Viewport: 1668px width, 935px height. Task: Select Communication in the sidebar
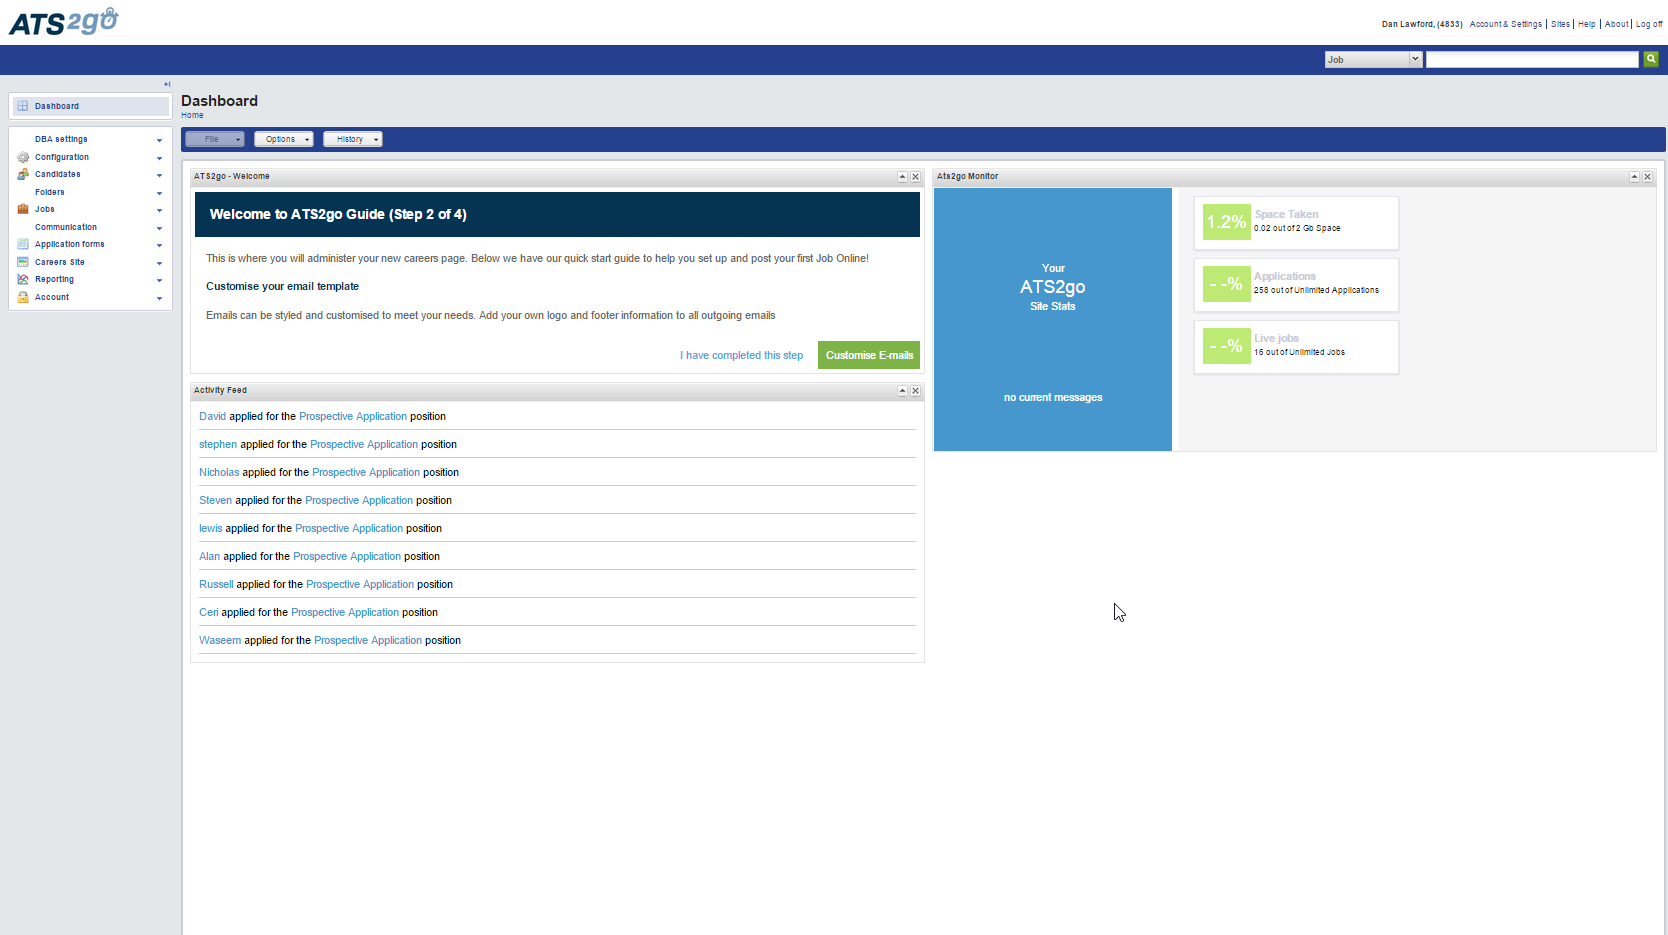(x=66, y=227)
